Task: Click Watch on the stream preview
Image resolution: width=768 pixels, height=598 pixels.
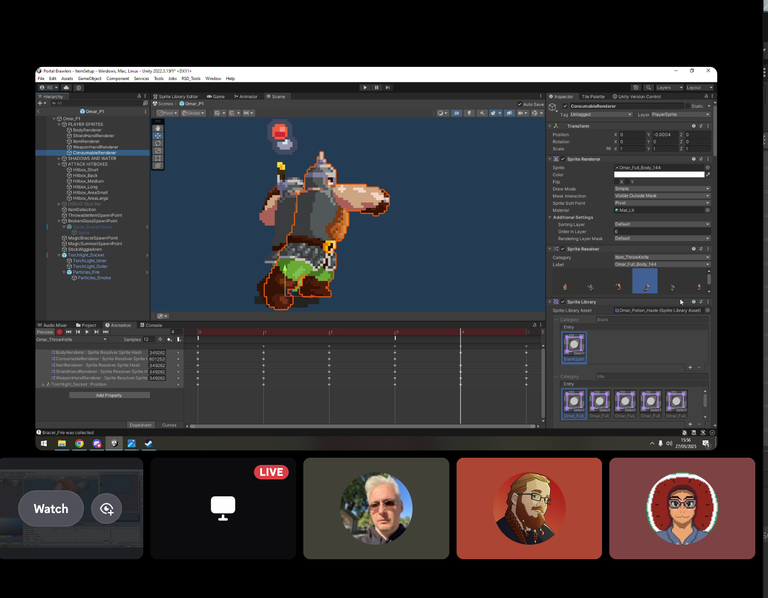Action: coord(51,509)
